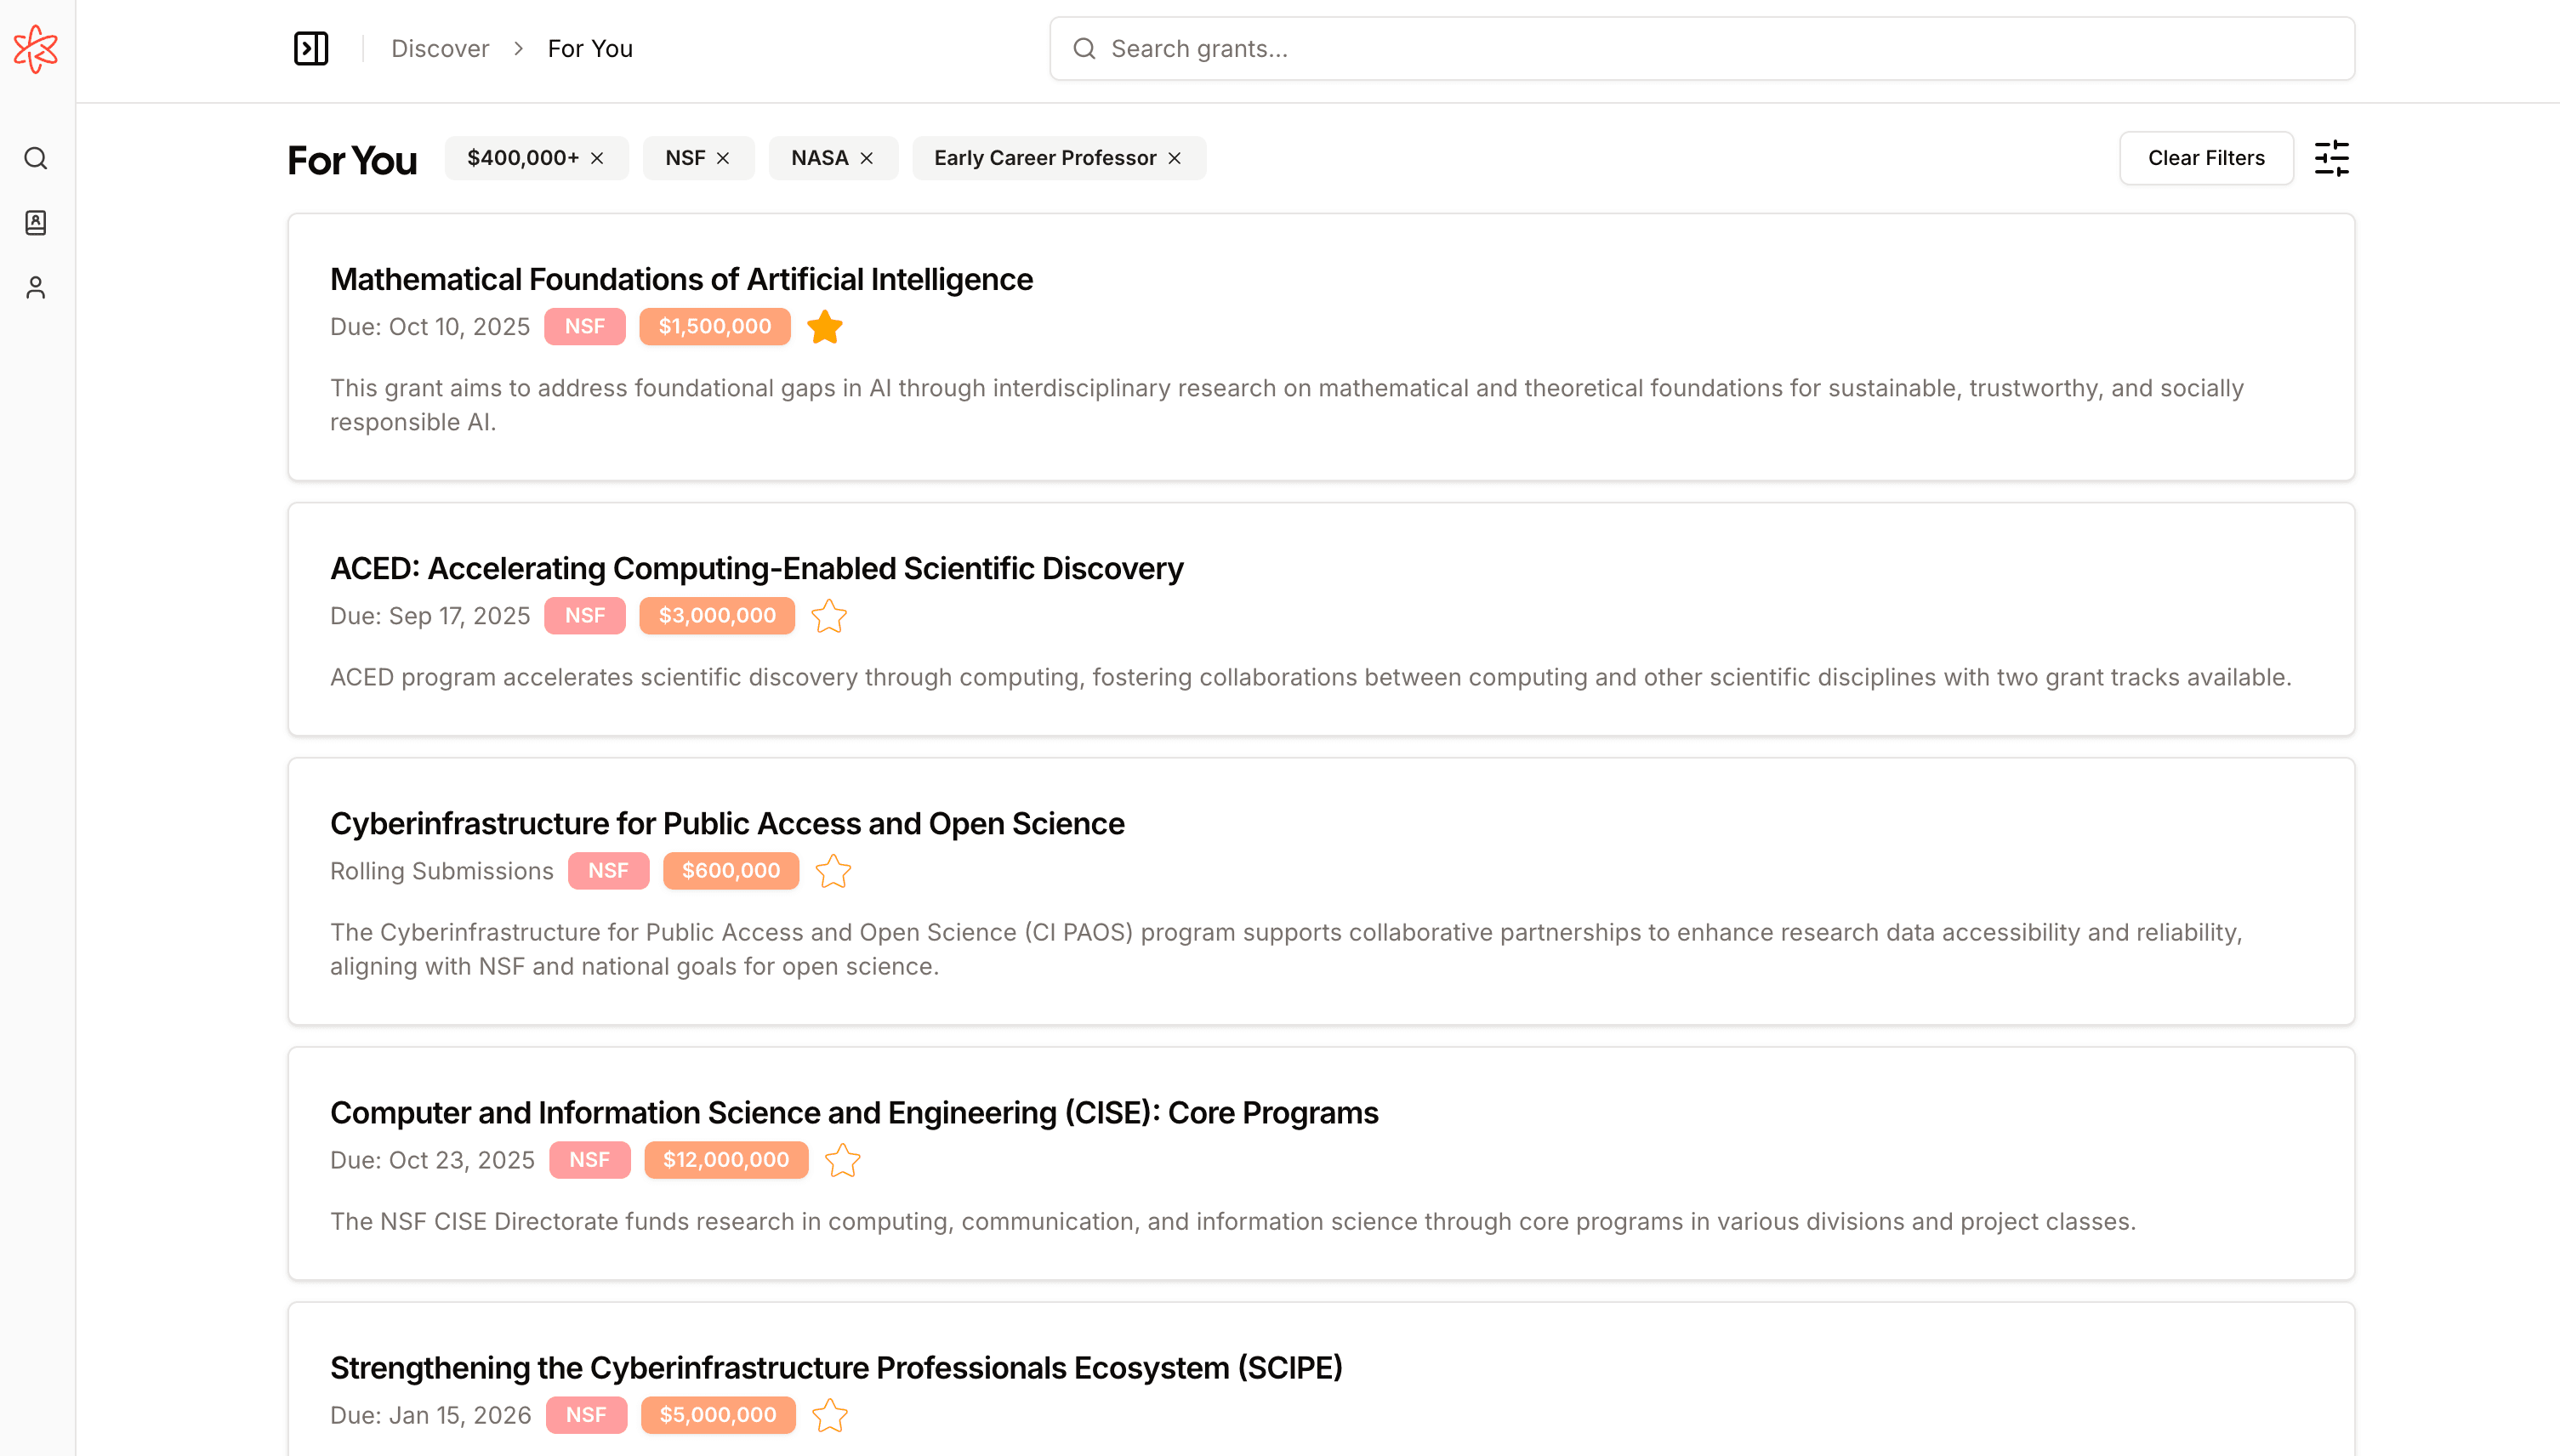Select the For You breadcrumb

pos(590,48)
